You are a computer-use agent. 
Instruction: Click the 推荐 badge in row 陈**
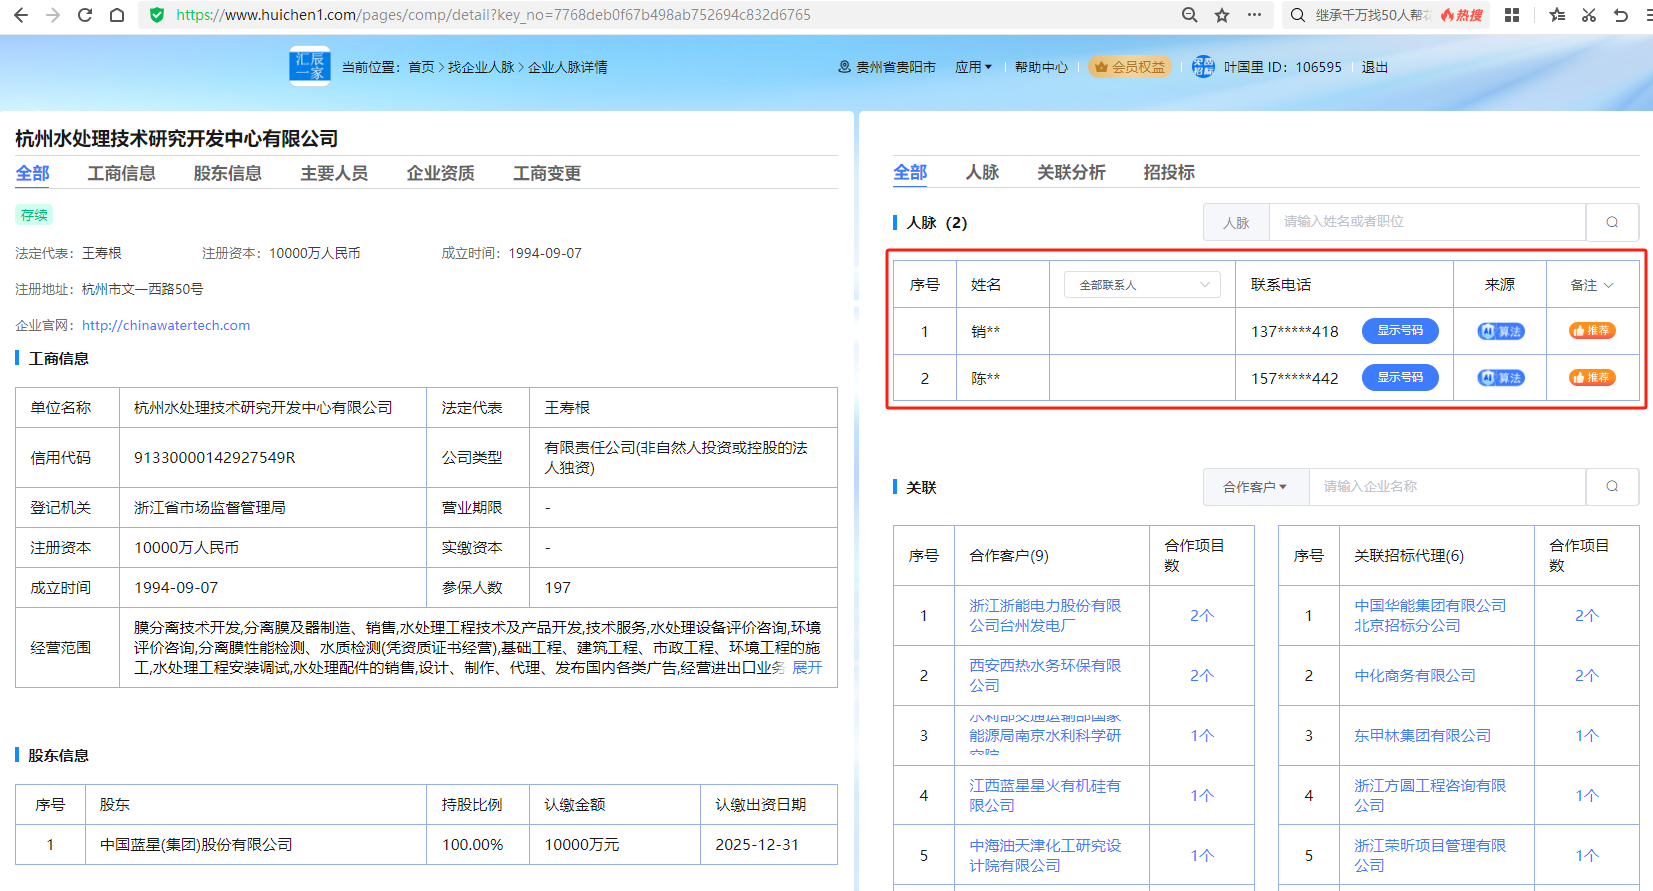[x=1592, y=378]
